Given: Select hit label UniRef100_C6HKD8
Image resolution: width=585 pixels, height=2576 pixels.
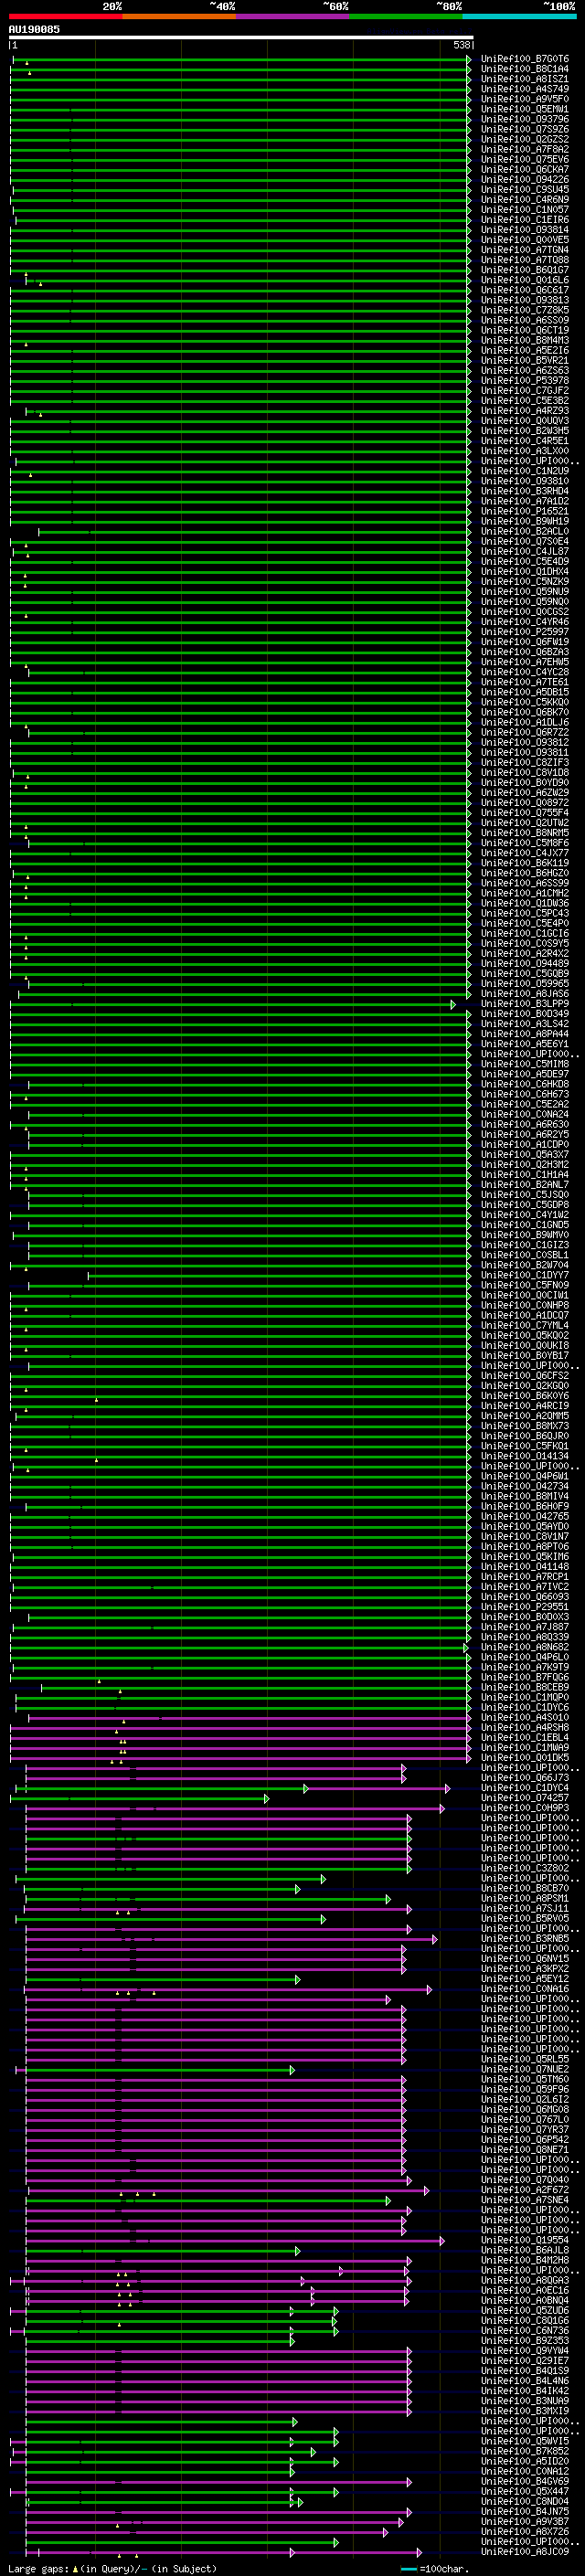Looking at the screenshot, I should pyautogui.click(x=525, y=1084).
